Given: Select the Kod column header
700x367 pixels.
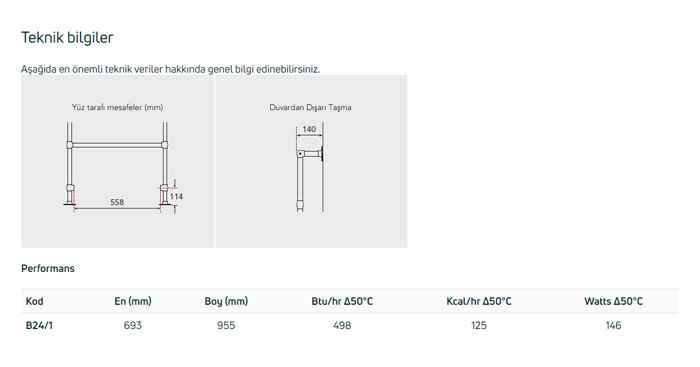Looking at the screenshot, I should coord(34,301).
